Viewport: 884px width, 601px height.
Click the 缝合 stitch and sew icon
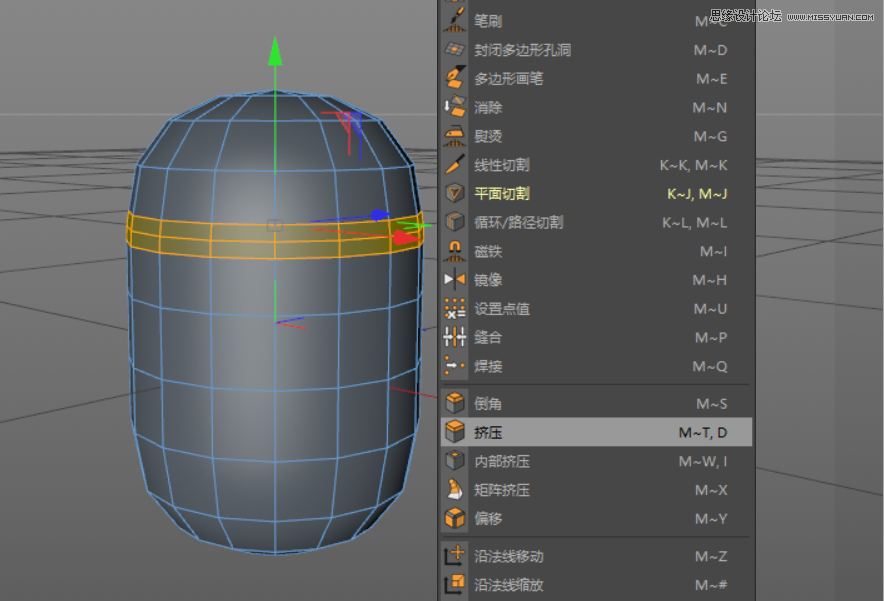[455, 338]
